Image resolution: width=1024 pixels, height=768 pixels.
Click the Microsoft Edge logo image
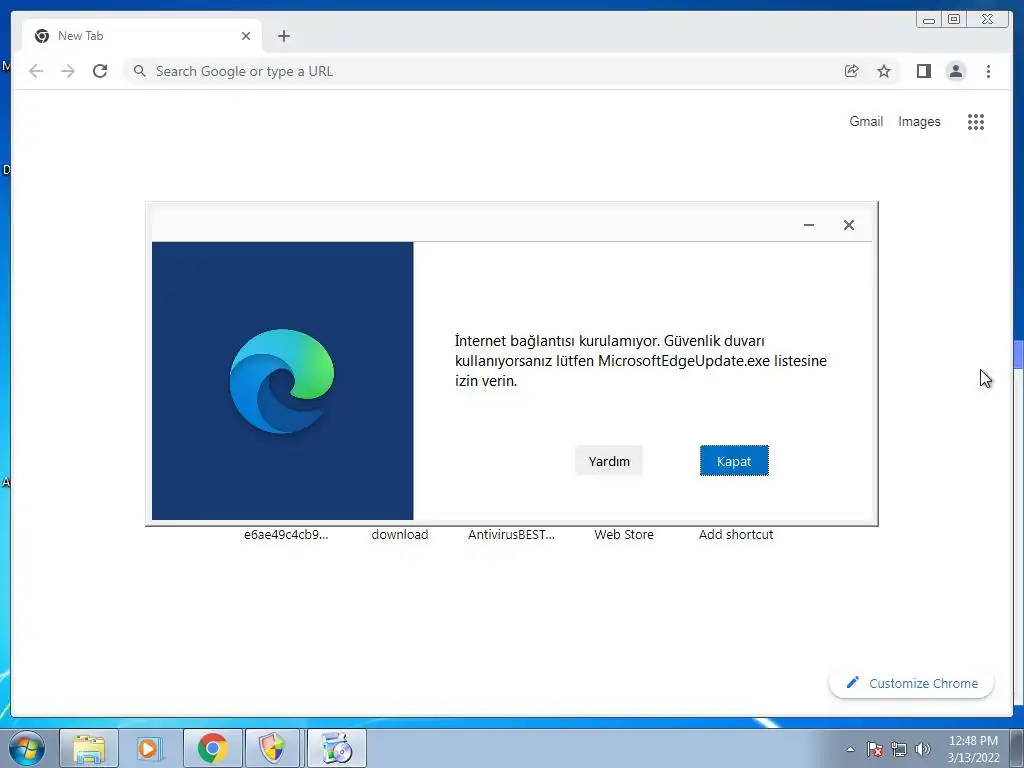coord(282,381)
